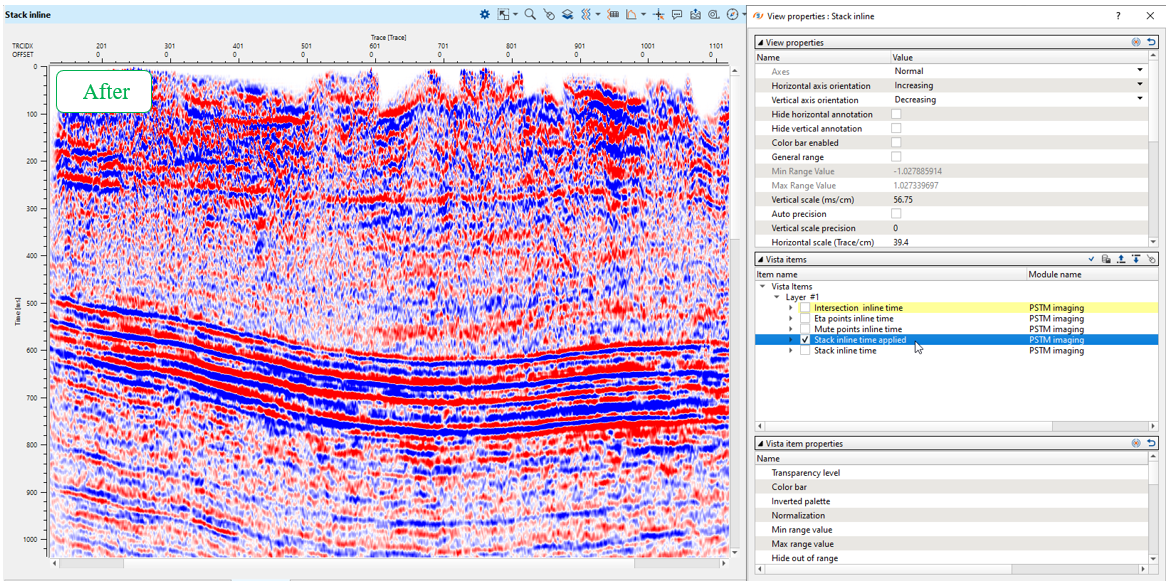Enable the Color bar enabled checkbox
The image size is (1170, 586).
[x=896, y=143]
